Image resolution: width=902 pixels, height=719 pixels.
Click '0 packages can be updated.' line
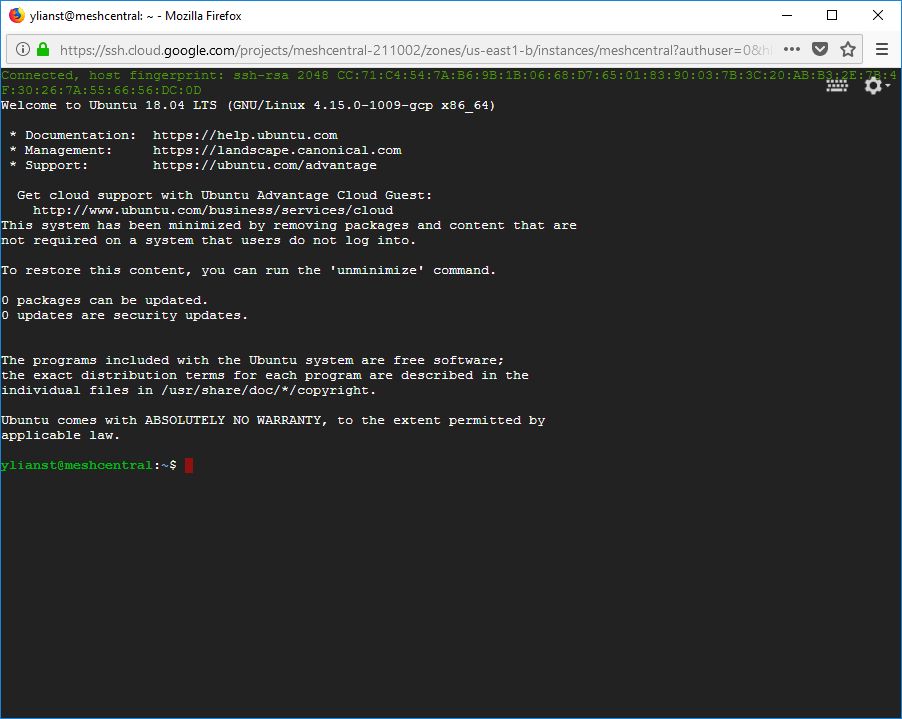104,300
